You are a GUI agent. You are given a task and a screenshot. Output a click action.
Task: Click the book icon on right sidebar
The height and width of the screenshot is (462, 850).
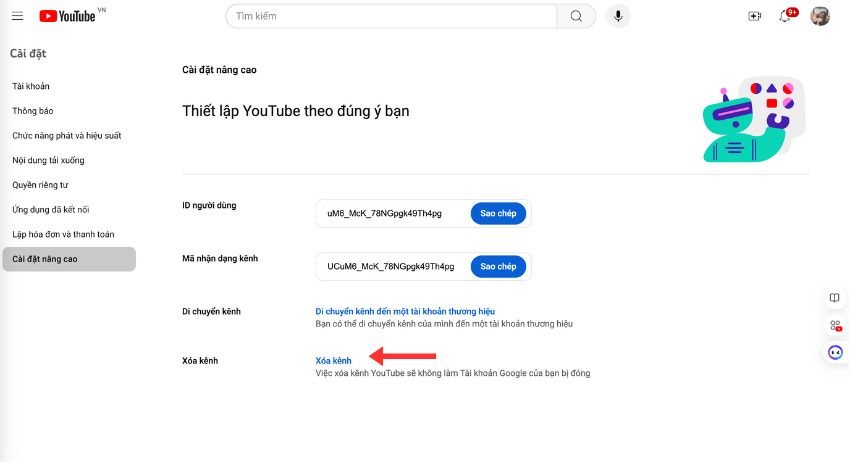point(835,298)
